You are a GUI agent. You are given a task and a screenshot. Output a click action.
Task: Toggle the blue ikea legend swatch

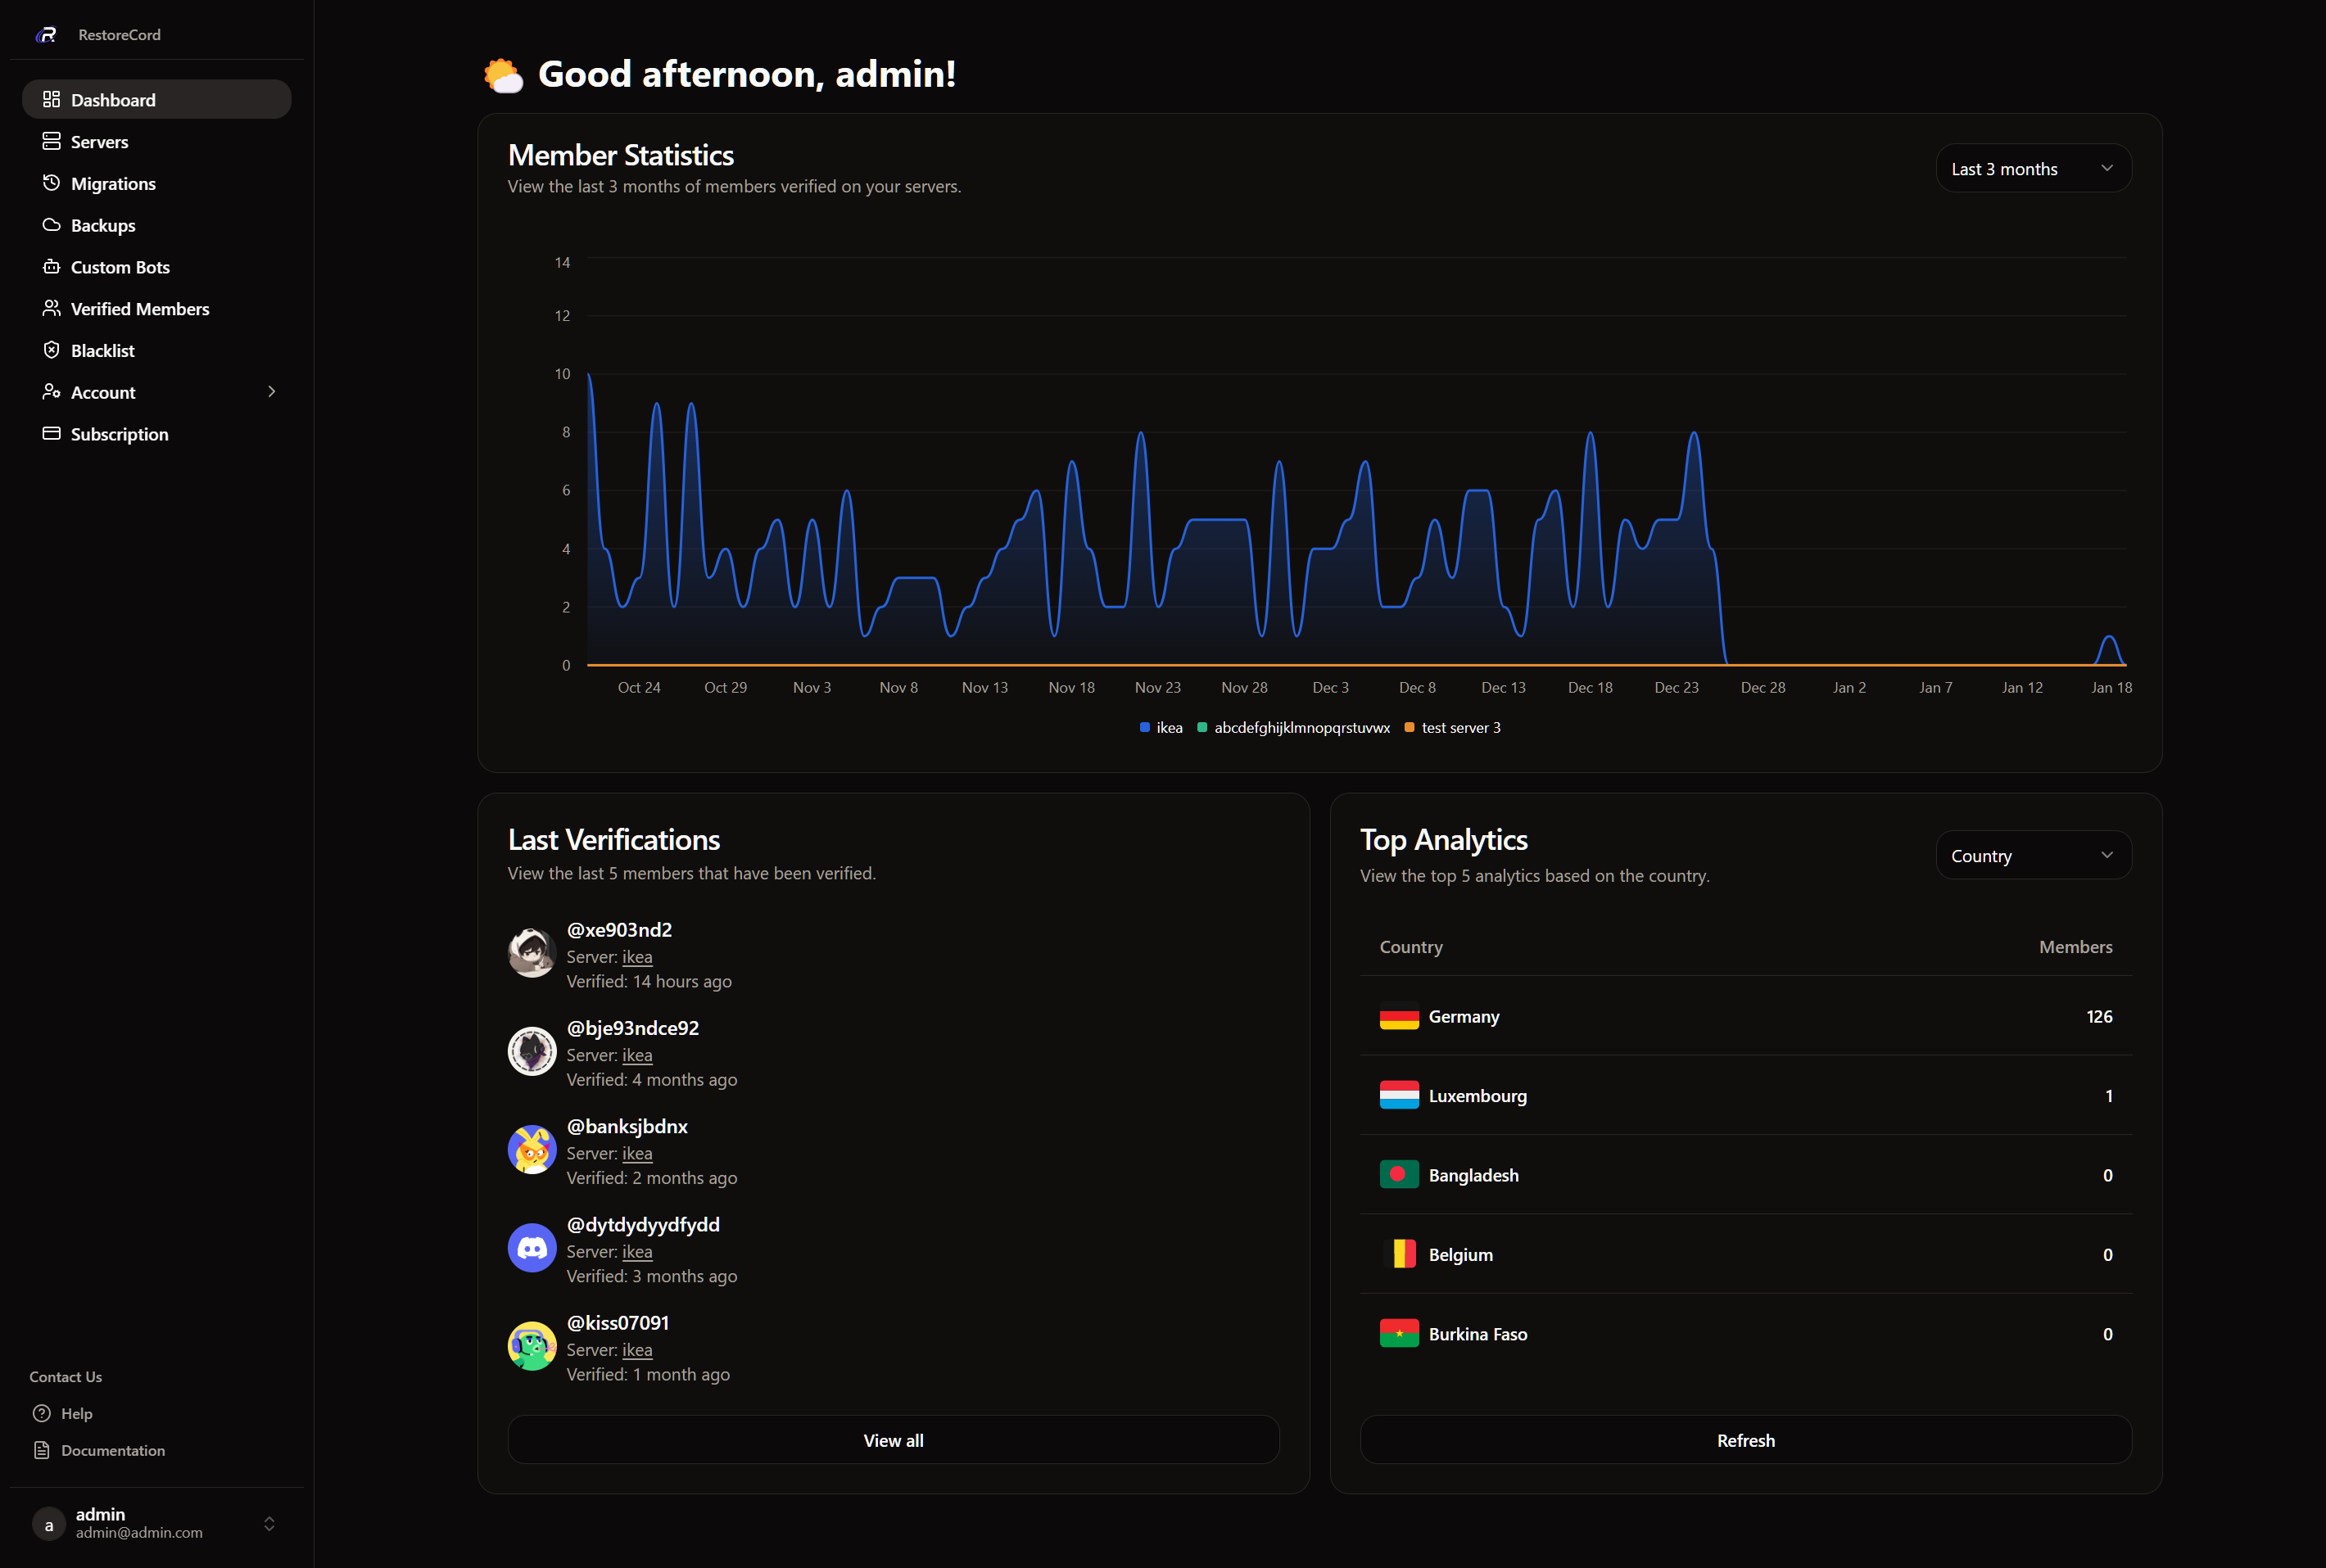coord(1145,727)
